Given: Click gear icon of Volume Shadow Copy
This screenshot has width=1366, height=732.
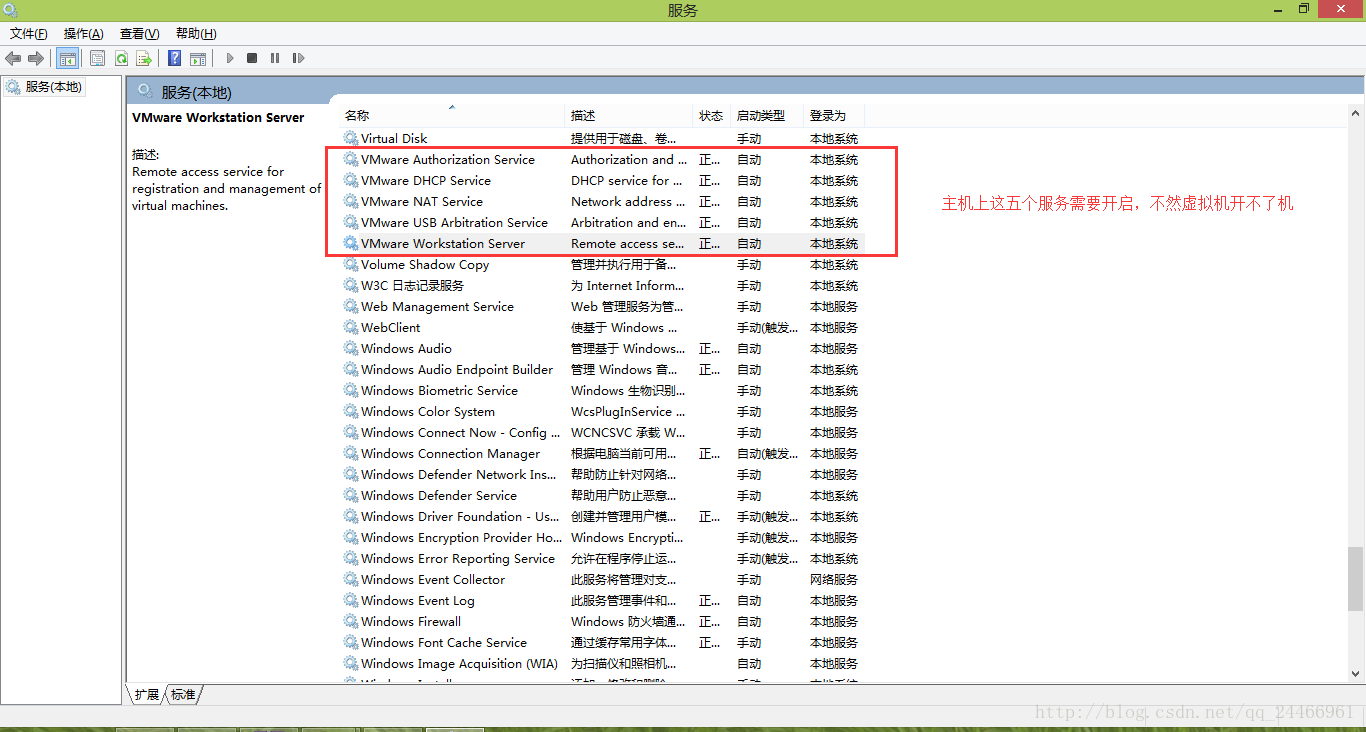Looking at the screenshot, I should point(351,264).
